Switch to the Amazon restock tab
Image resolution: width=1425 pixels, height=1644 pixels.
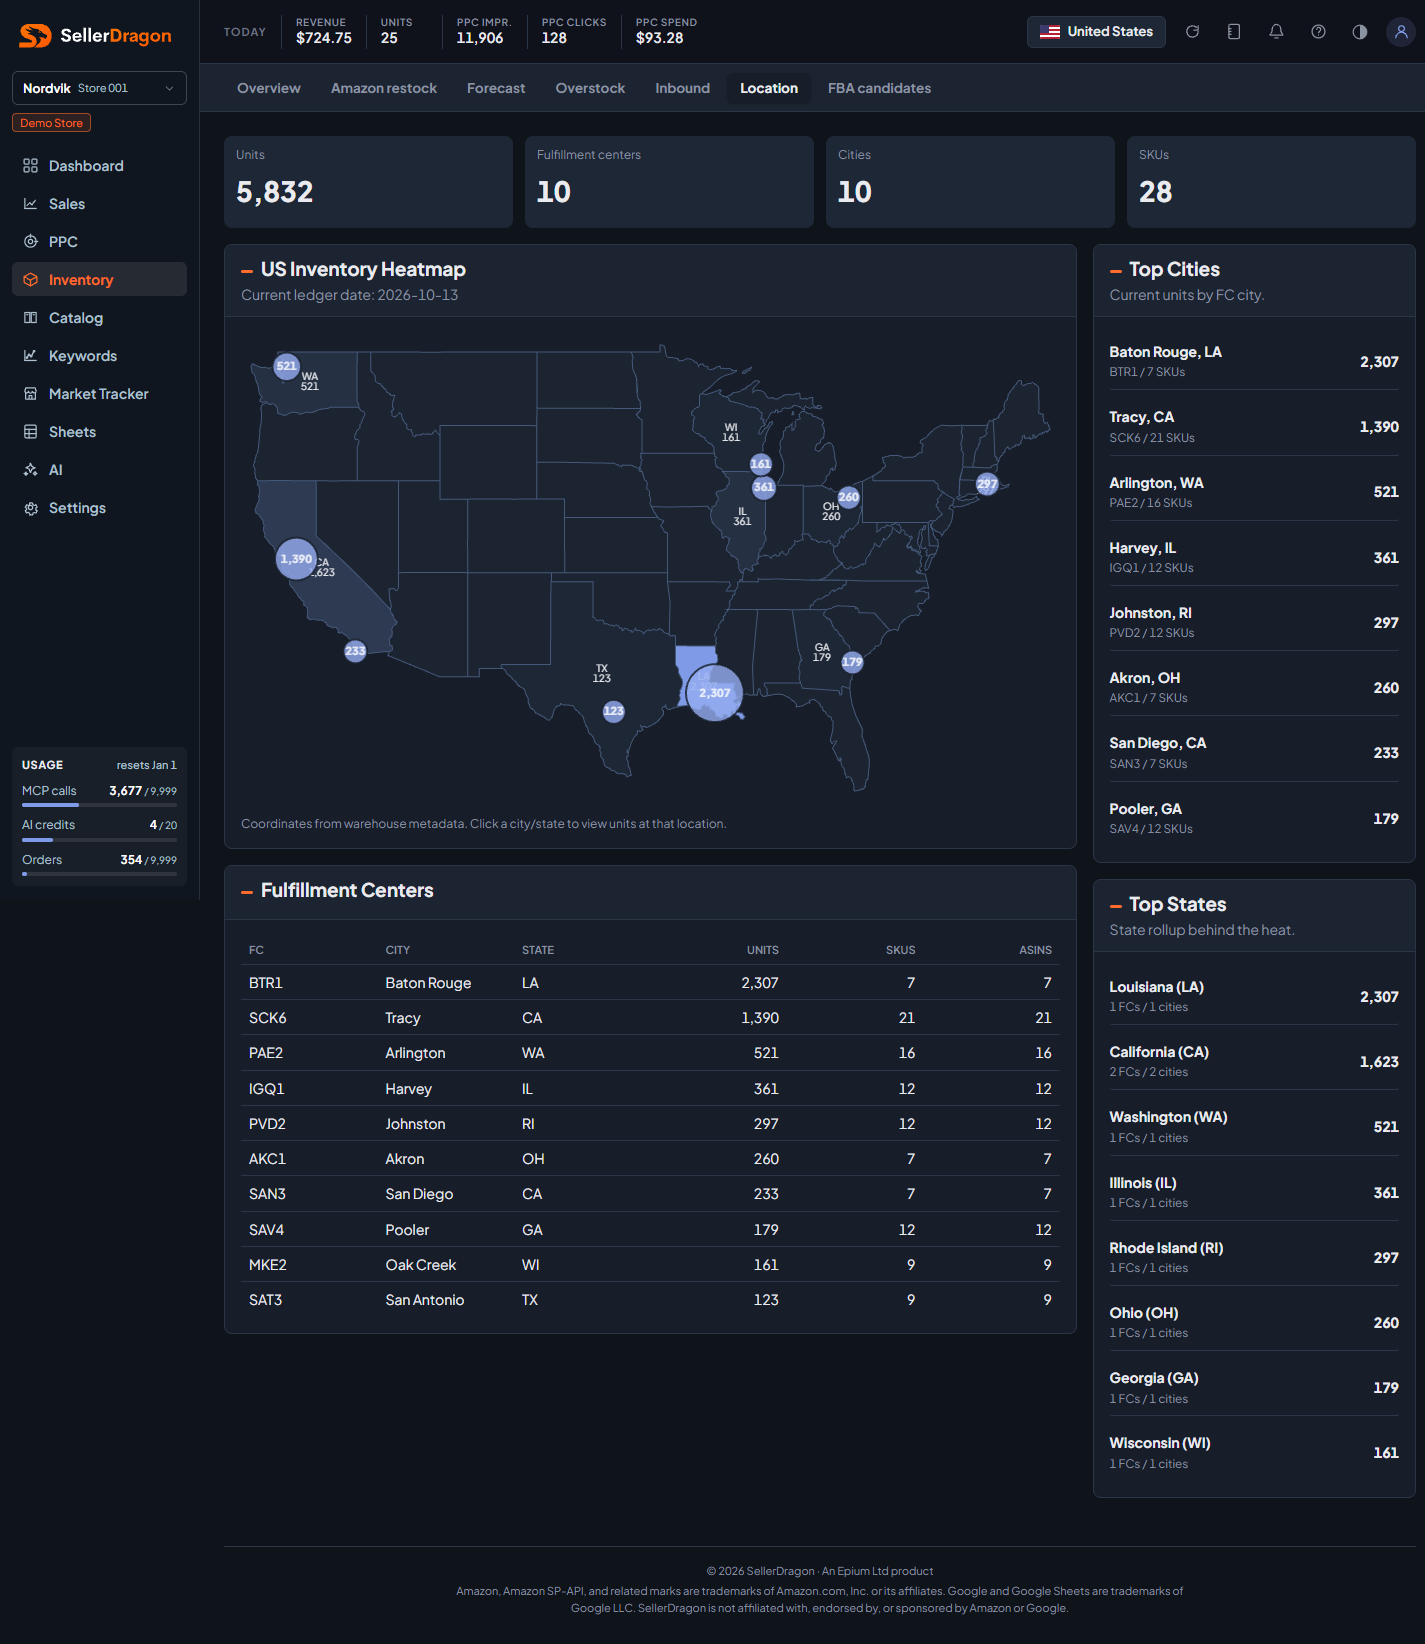pyautogui.click(x=384, y=88)
